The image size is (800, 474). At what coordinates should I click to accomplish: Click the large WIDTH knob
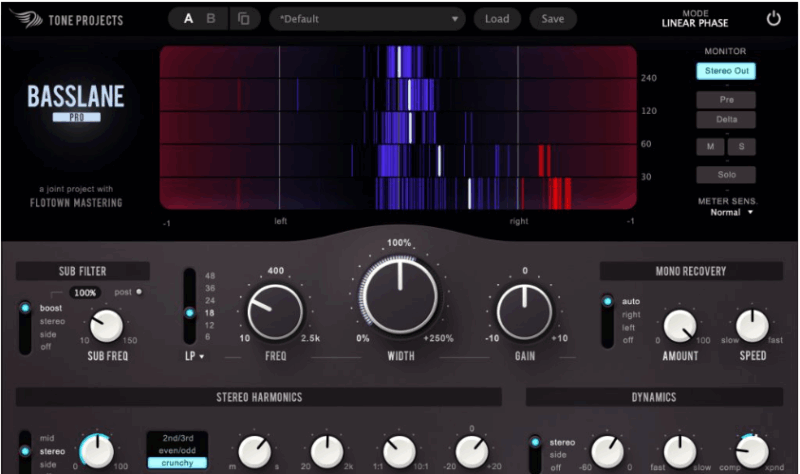399,295
